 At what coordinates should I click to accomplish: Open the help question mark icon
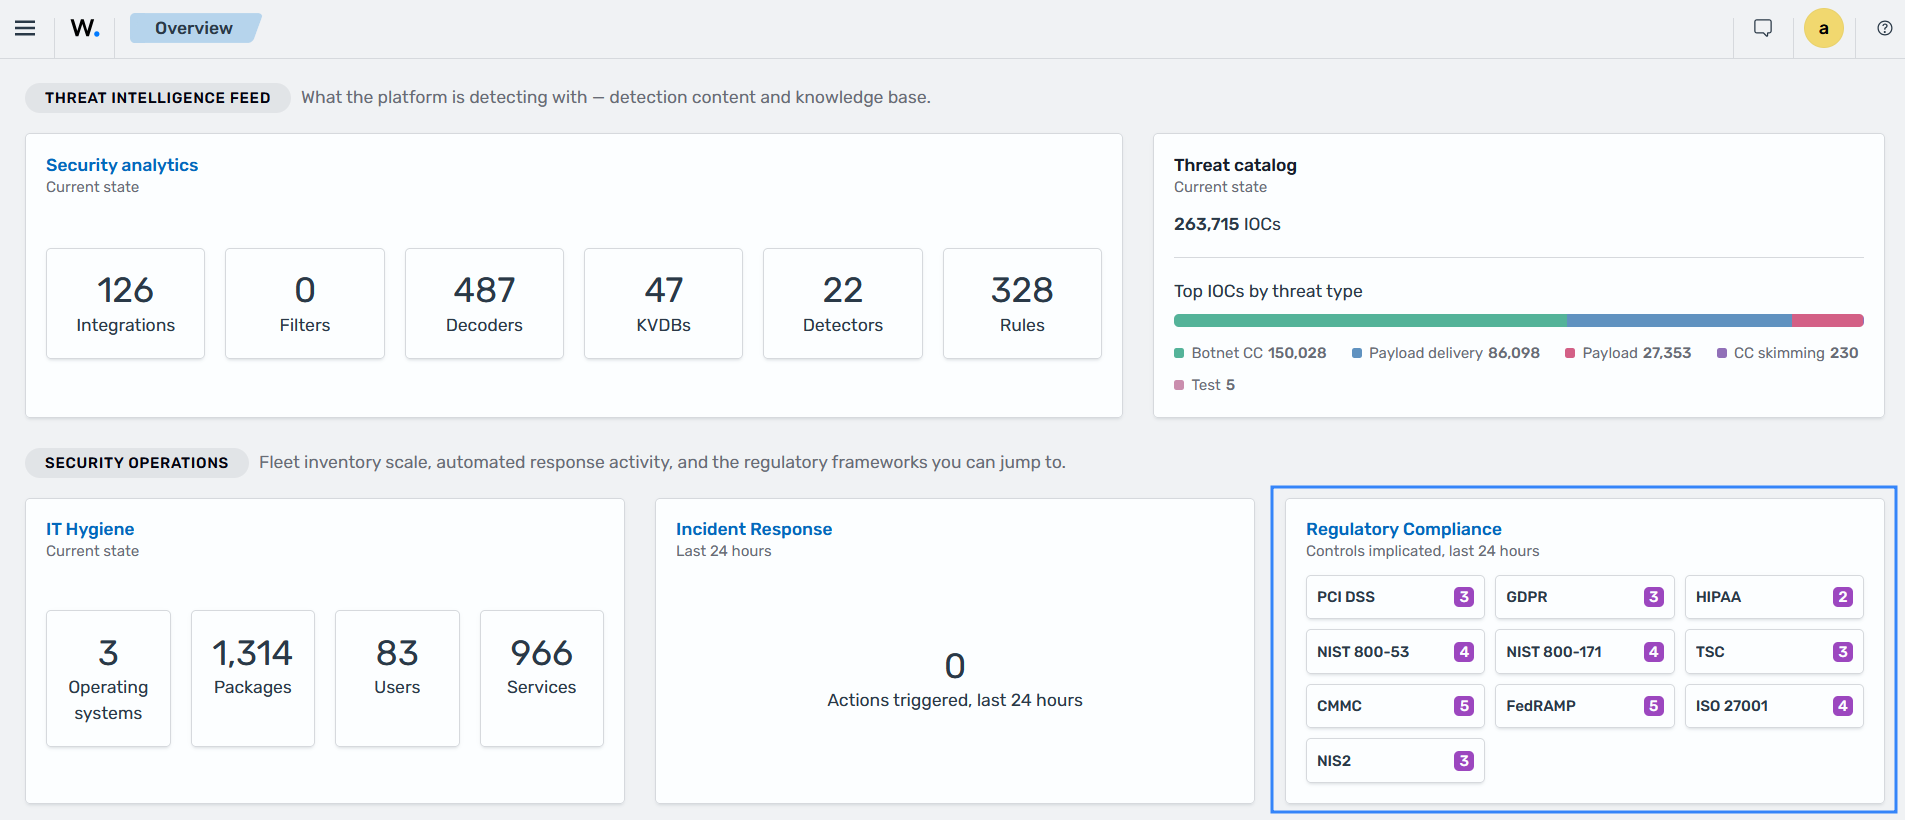coord(1885,28)
